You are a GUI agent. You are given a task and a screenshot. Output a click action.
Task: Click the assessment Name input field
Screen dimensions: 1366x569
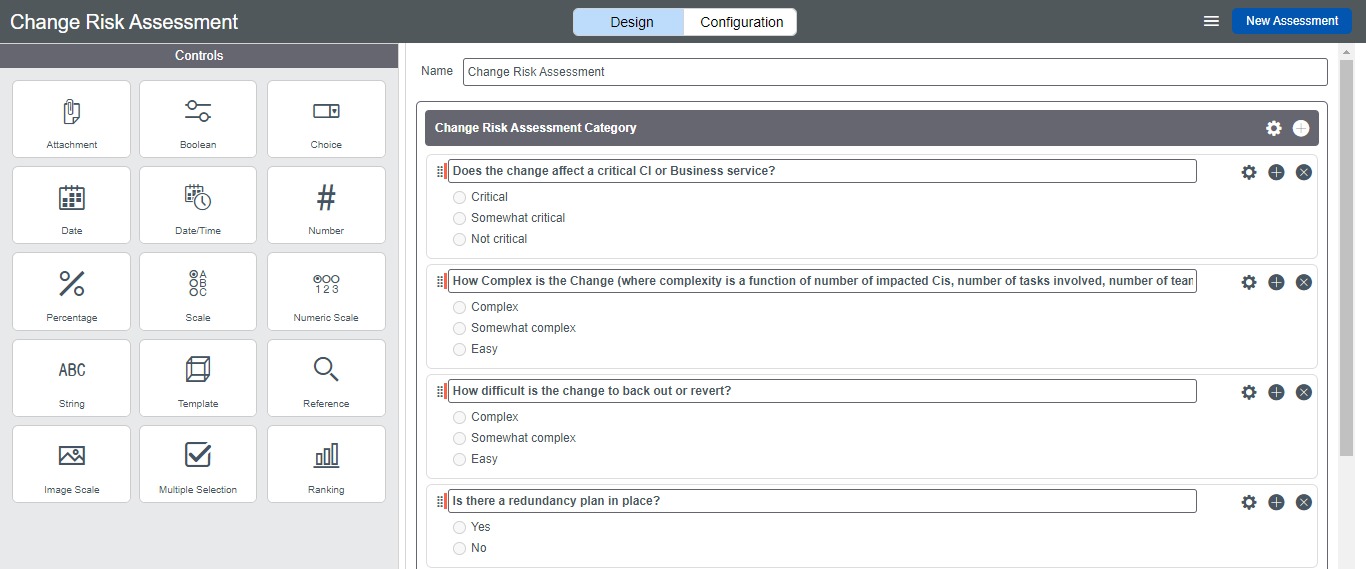pyautogui.click(x=895, y=72)
